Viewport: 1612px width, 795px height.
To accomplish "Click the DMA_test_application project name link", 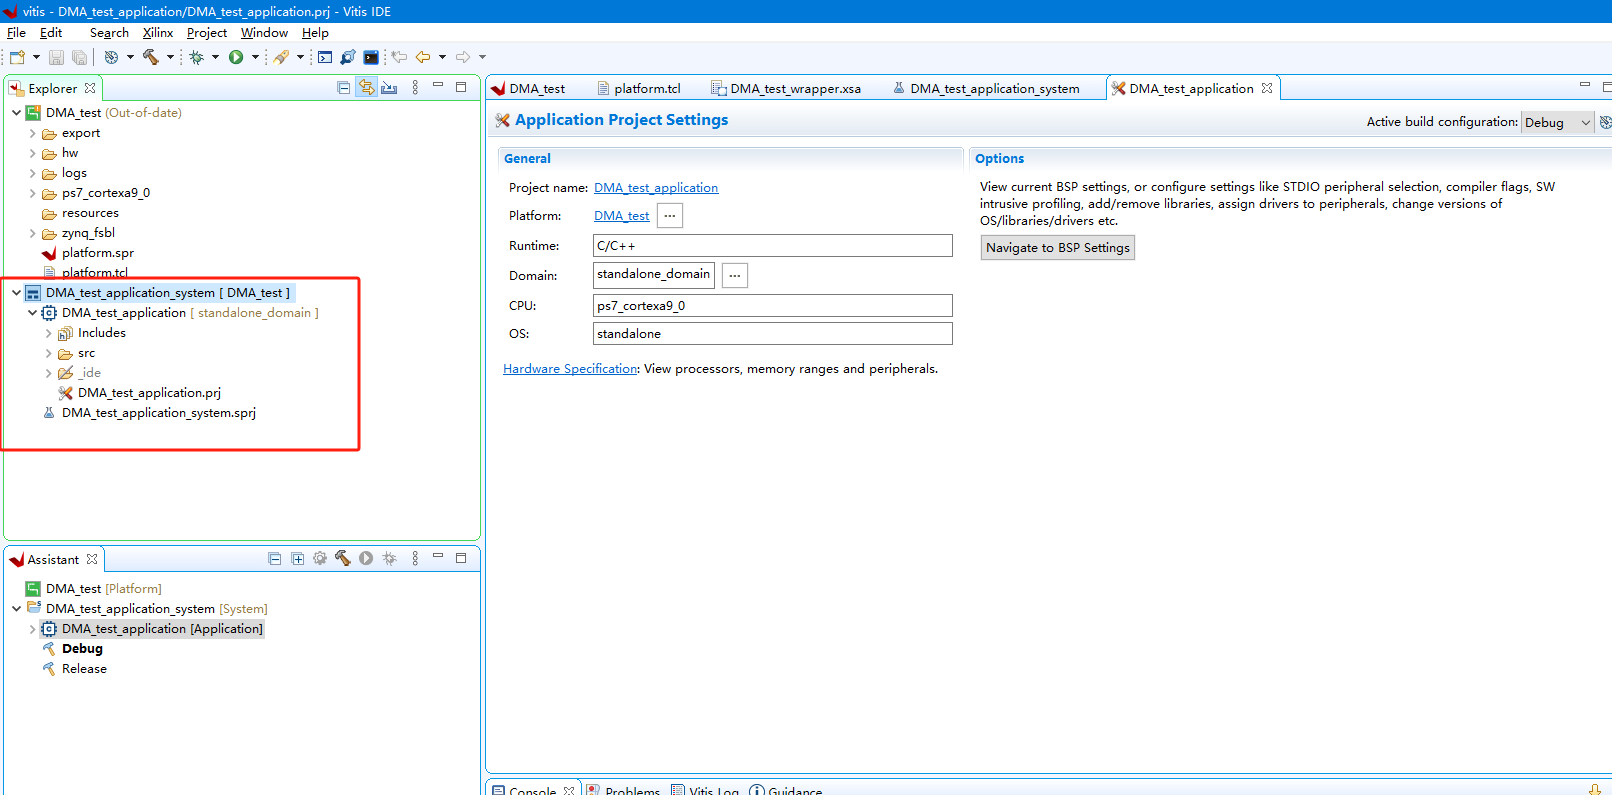I will [656, 188].
